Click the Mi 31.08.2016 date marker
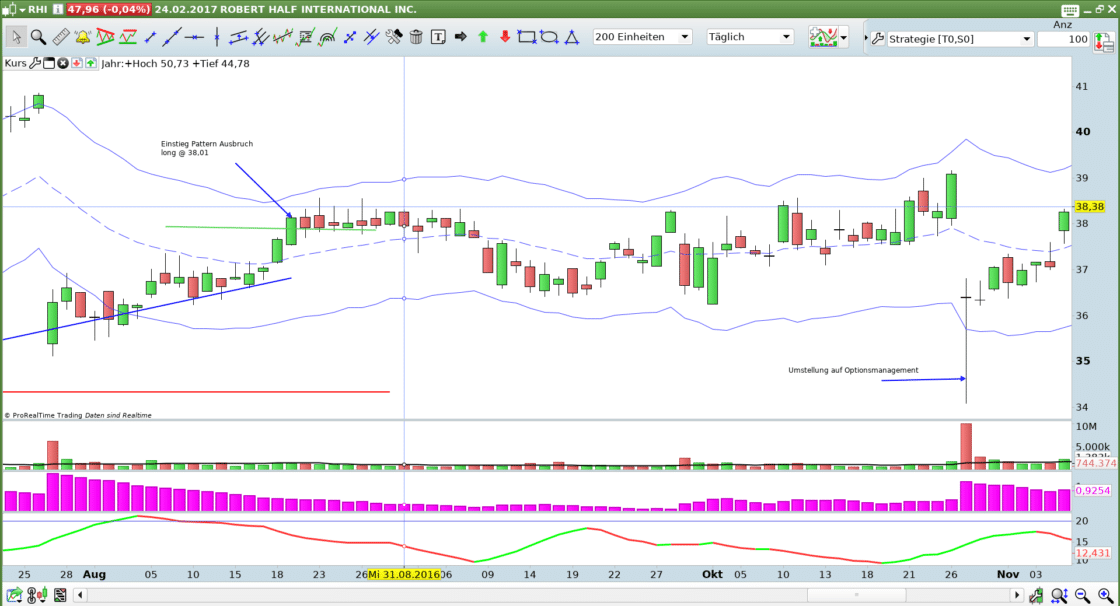 (x=404, y=575)
